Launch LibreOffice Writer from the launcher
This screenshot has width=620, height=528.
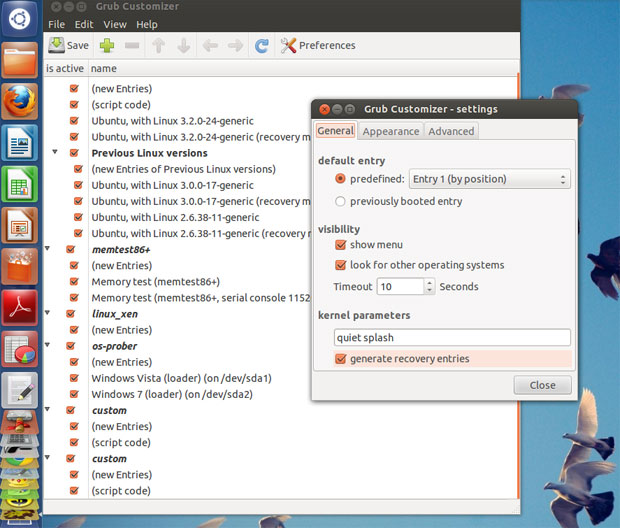20,143
